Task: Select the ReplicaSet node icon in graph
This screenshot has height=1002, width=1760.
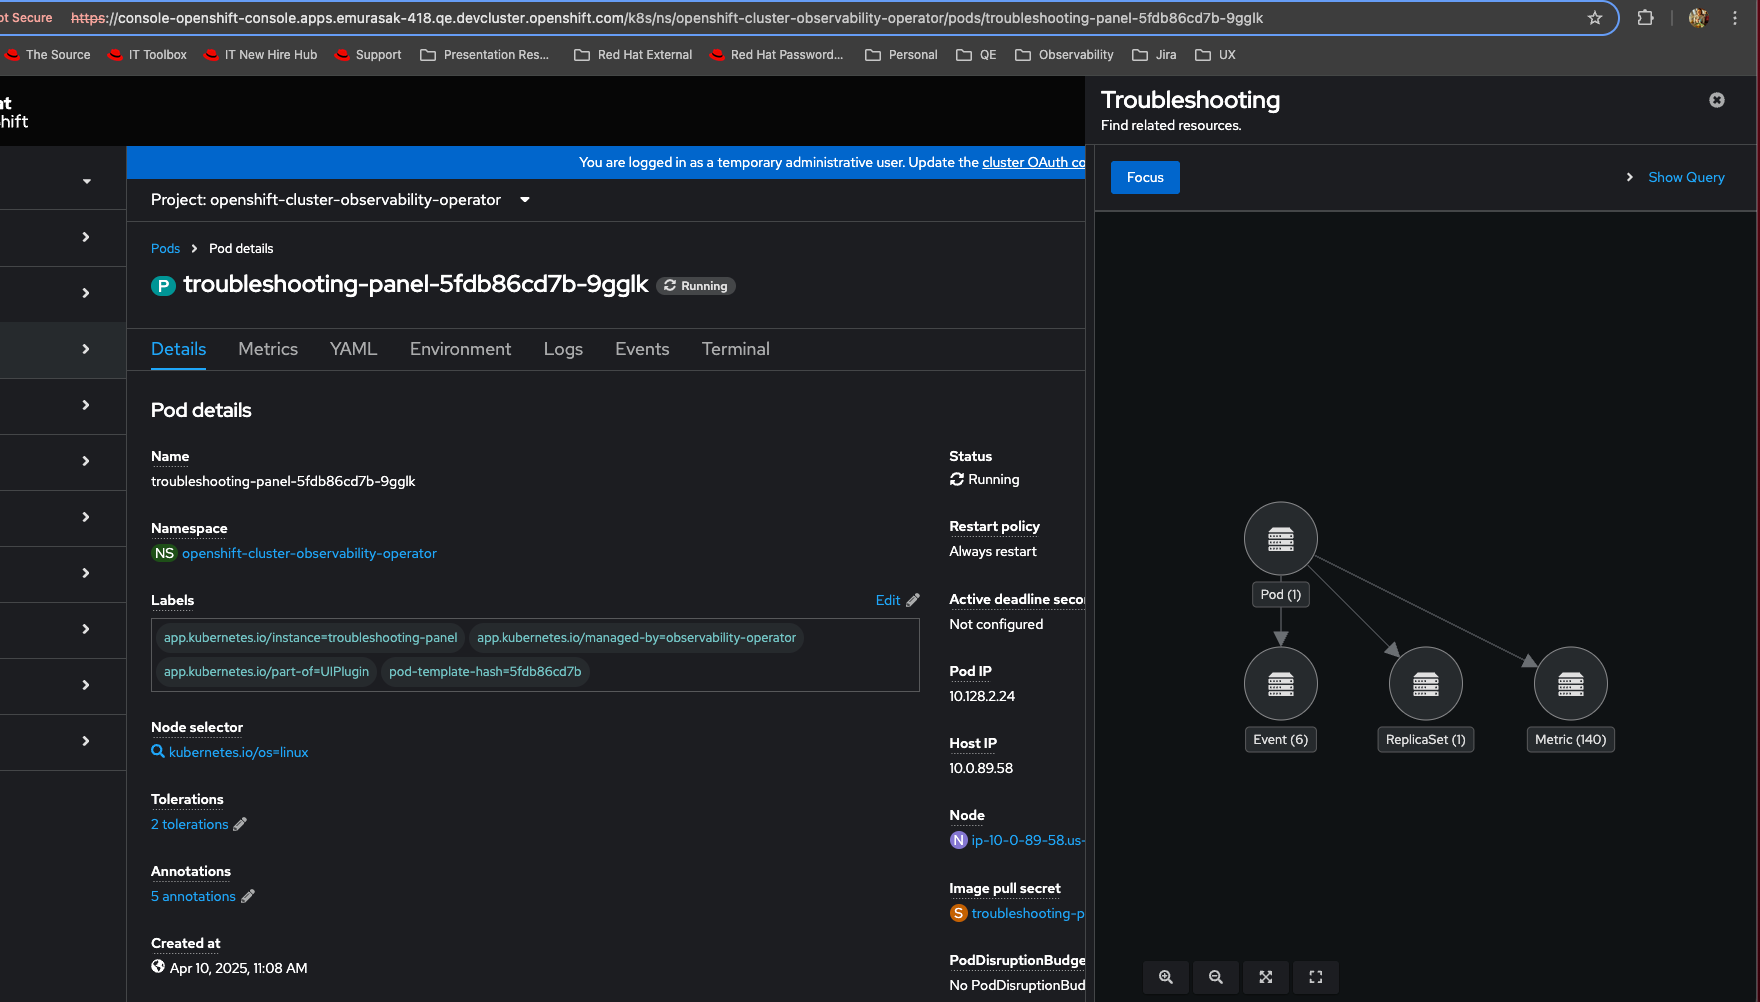Action: pos(1426,684)
